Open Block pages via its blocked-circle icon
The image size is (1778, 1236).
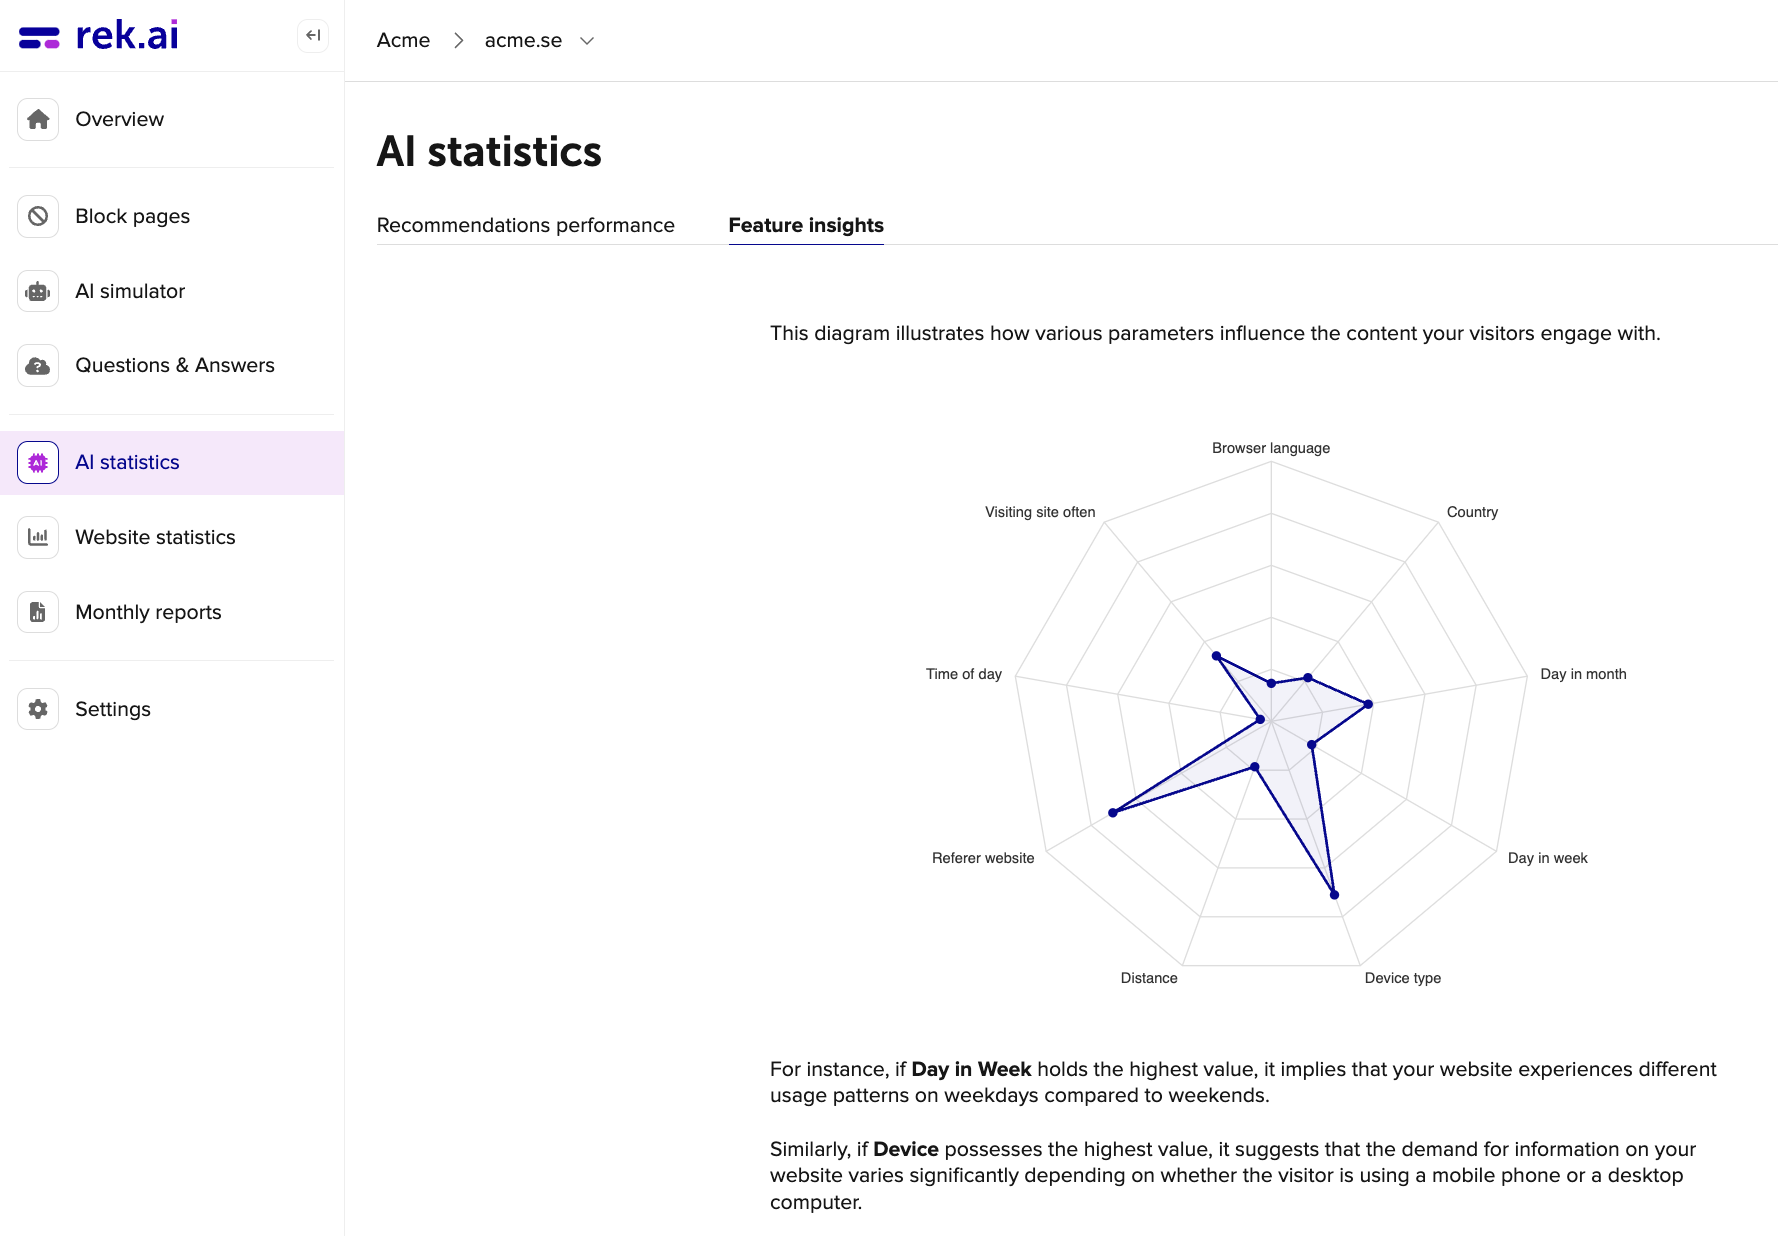click(x=38, y=216)
